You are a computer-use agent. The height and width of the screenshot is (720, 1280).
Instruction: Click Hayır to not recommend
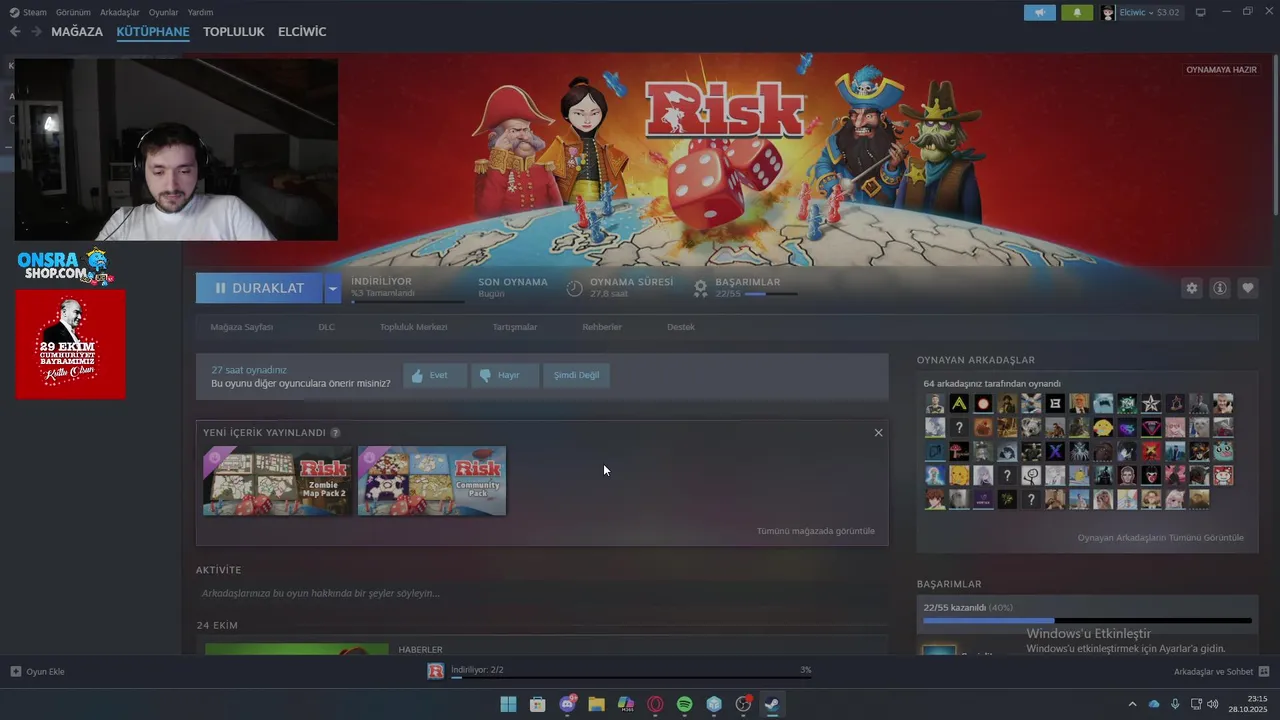click(x=505, y=375)
